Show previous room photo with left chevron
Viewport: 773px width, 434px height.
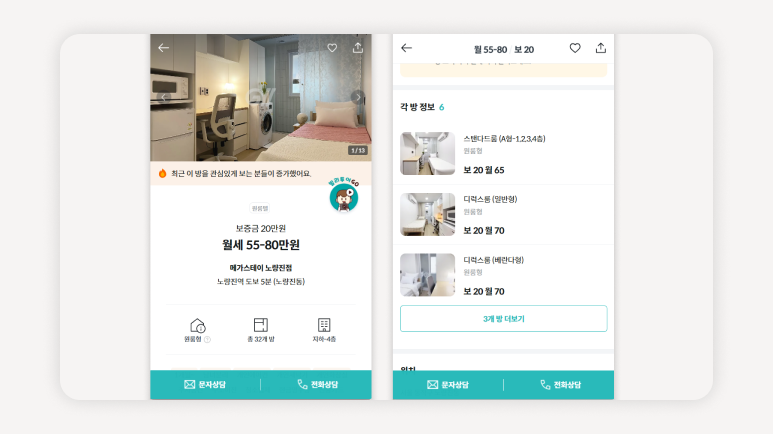tap(164, 97)
